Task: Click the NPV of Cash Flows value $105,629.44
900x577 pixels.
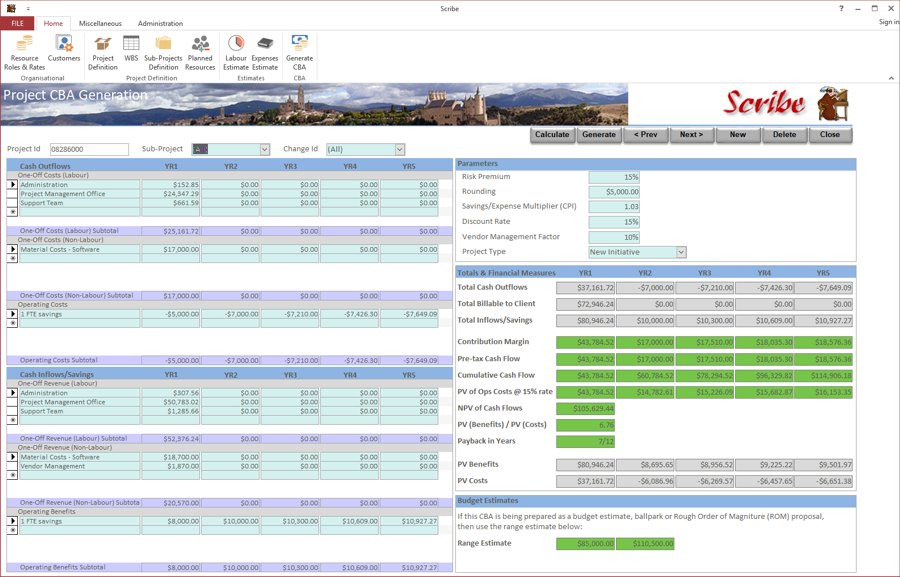Action: [585, 409]
